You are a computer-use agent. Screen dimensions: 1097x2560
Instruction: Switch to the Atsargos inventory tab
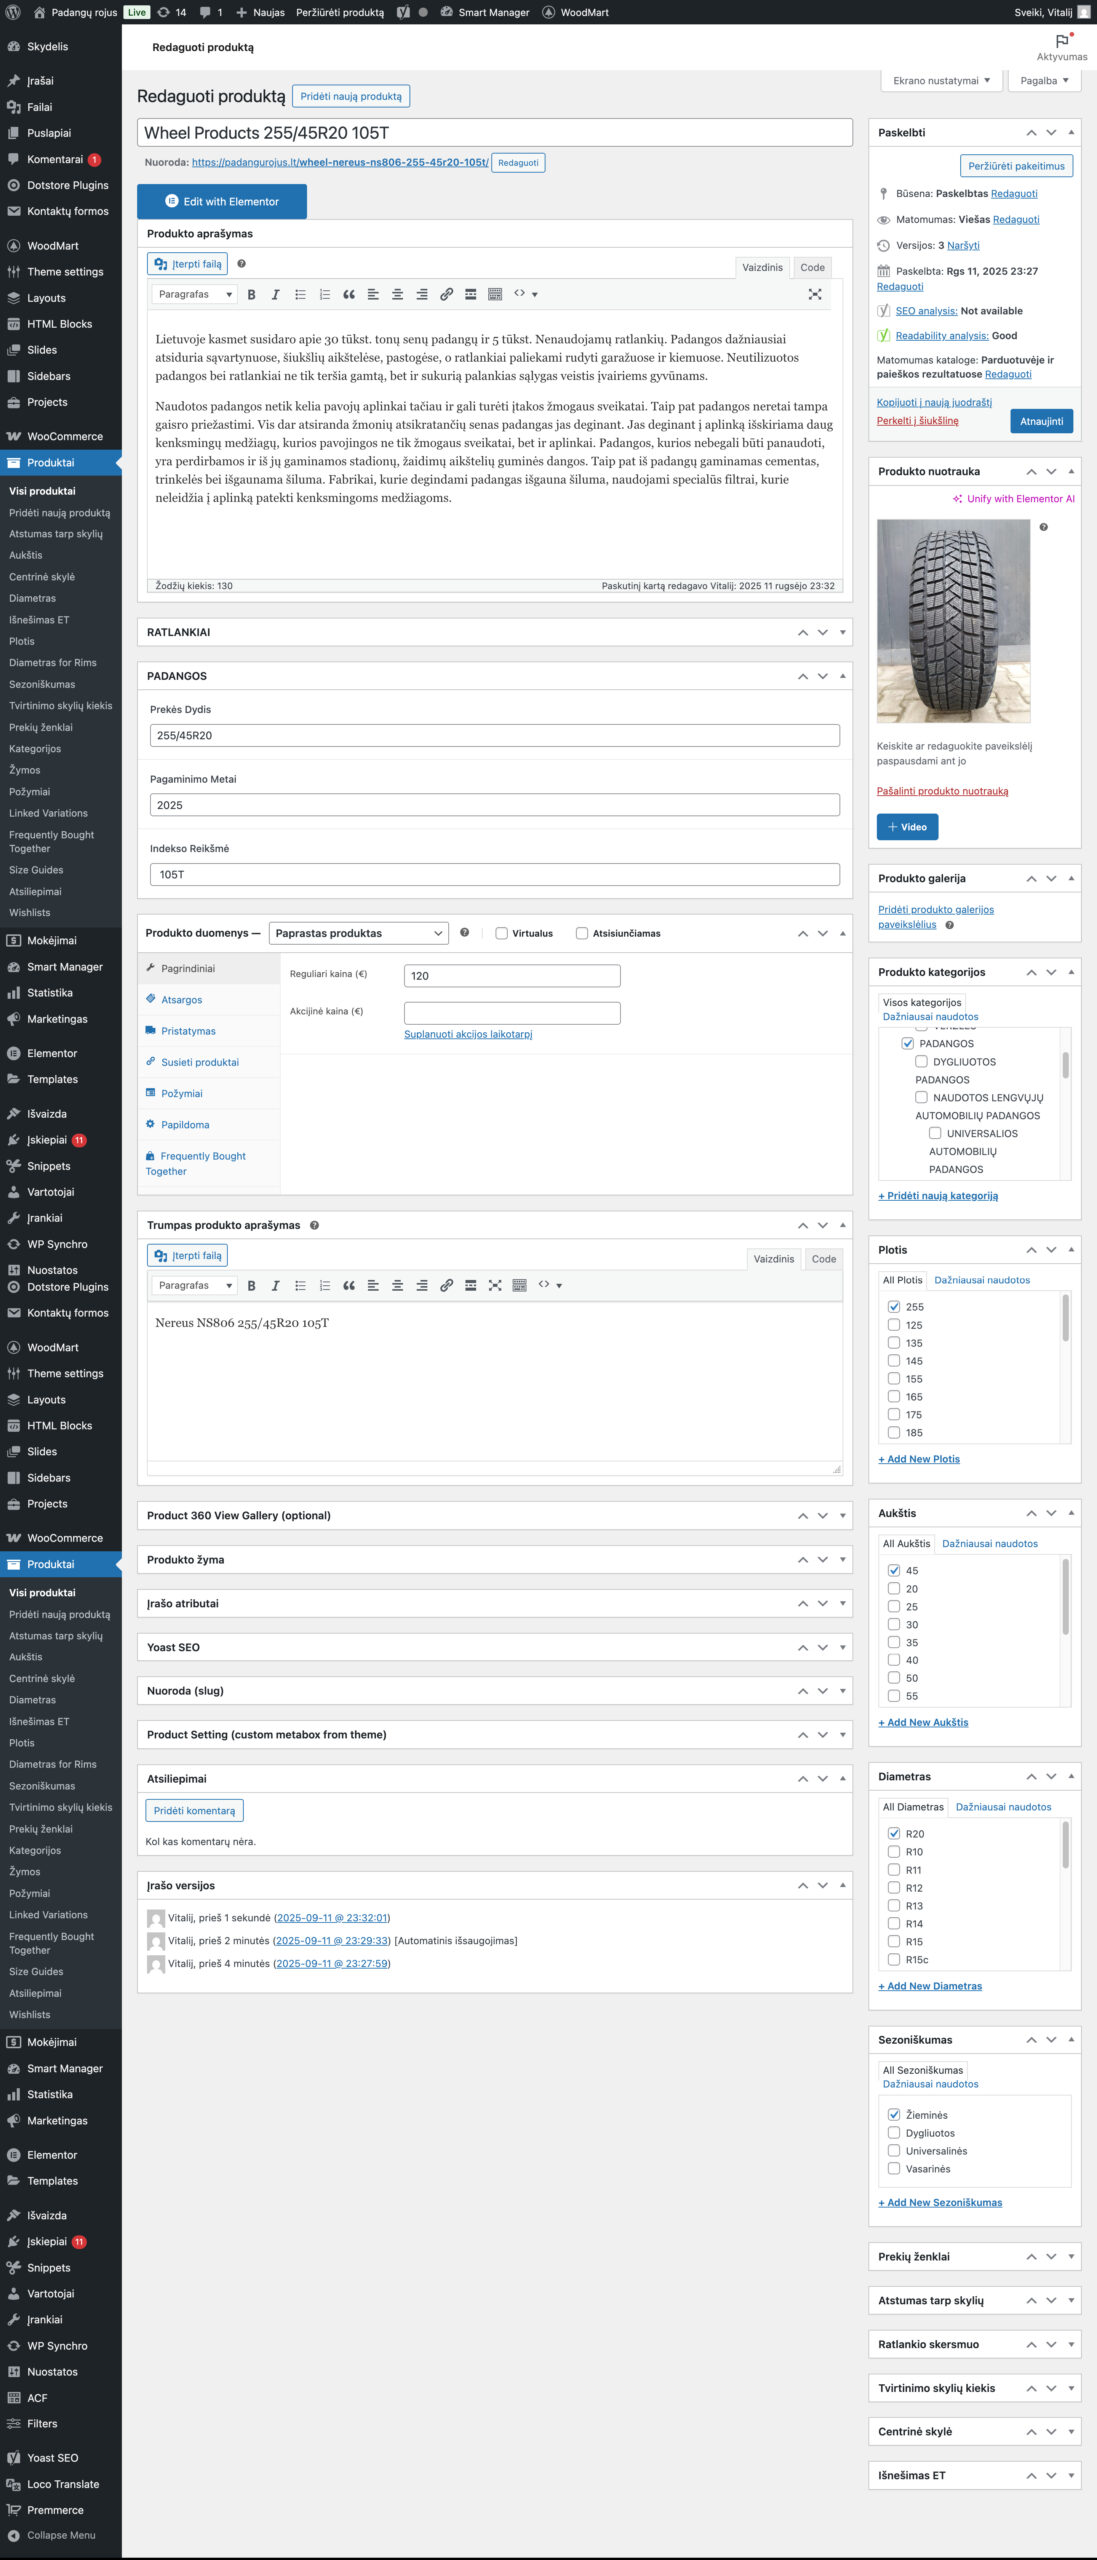[x=181, y=1000]
